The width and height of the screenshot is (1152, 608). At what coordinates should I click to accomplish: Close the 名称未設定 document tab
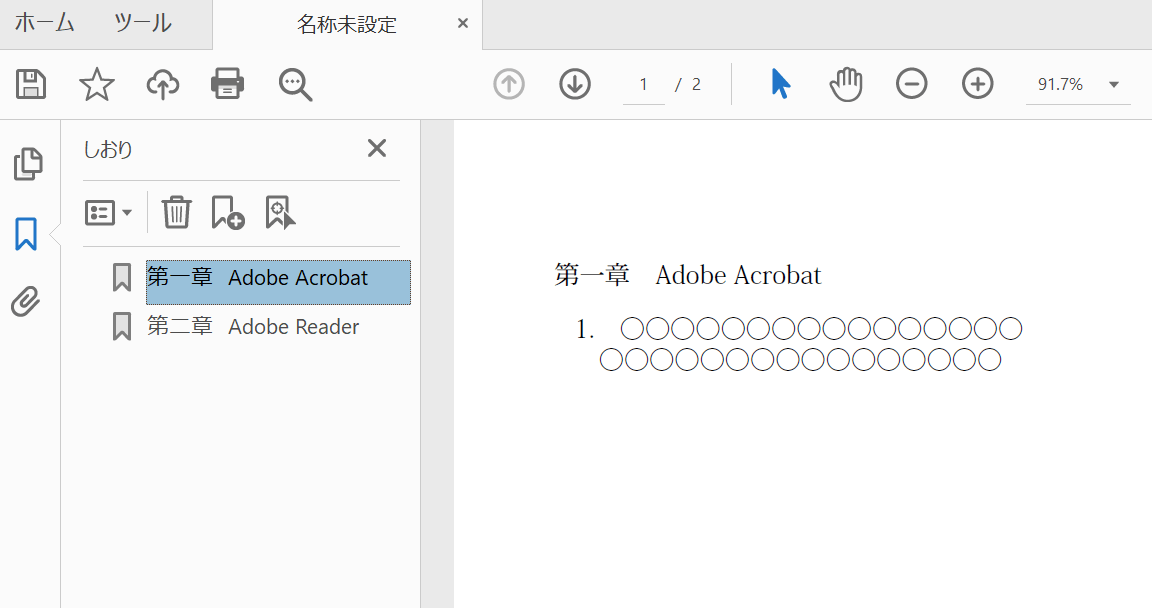point(463,23)
